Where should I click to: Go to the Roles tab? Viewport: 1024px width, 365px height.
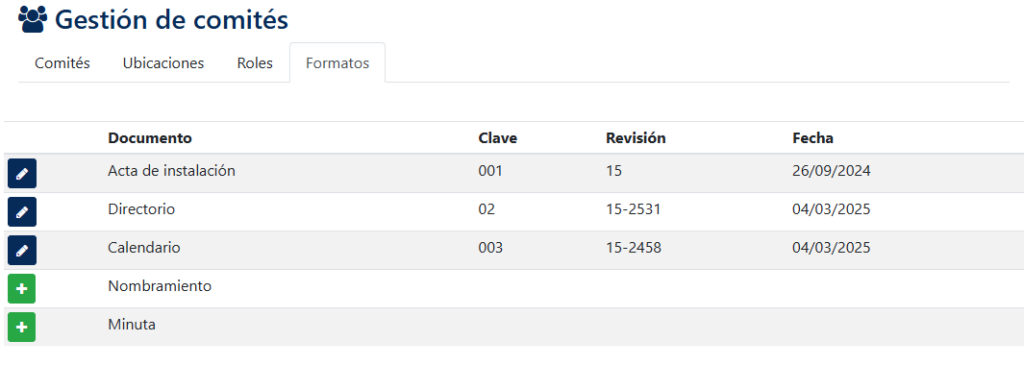(255, 63)
